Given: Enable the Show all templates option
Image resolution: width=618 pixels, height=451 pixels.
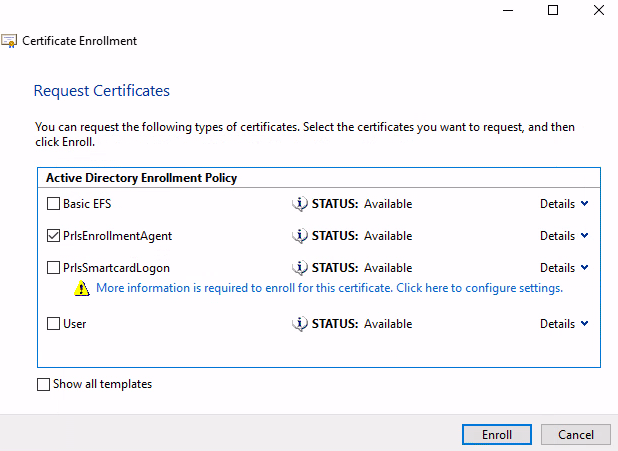Looking at the screenshot, I should coord(43,384).
